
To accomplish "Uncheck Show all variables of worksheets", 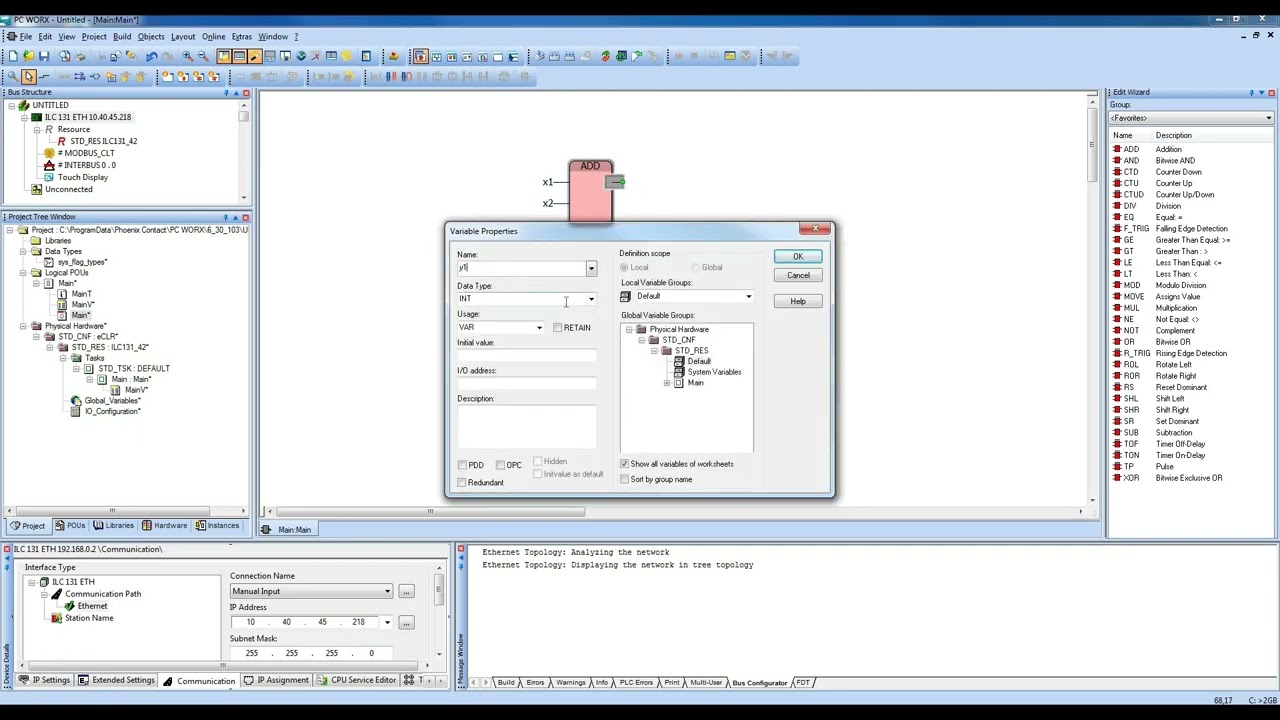I will 624,464.
